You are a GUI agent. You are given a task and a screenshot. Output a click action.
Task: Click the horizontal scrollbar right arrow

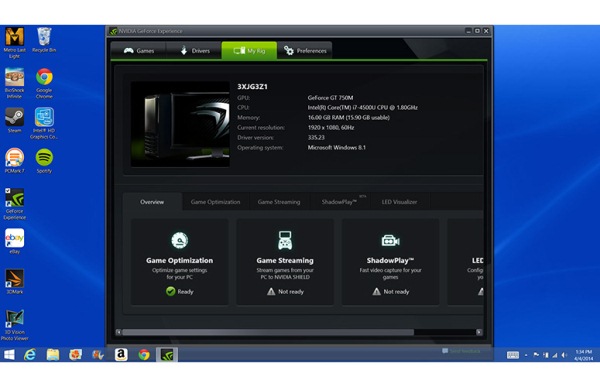479,332
